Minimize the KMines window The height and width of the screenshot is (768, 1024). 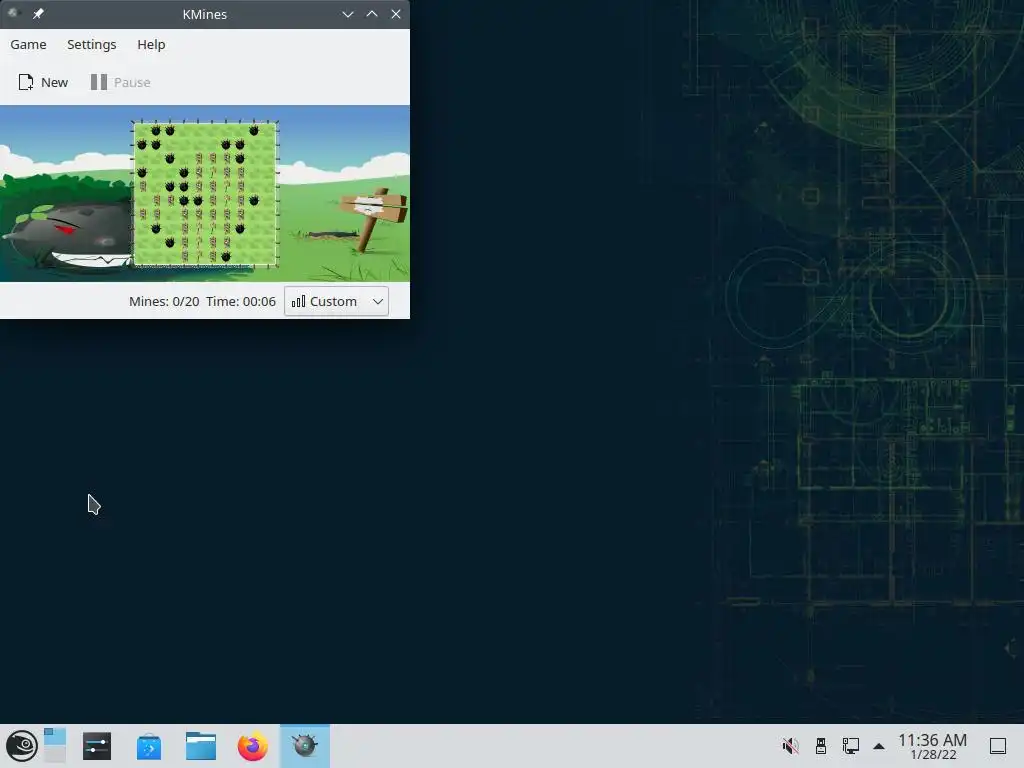coord(347,14)
